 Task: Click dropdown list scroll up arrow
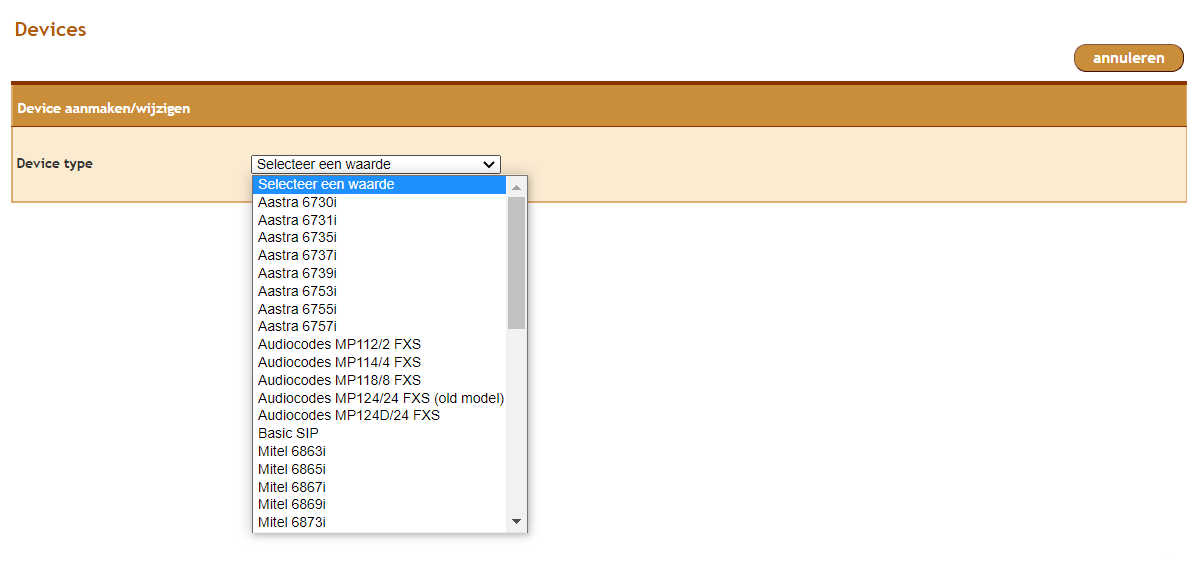(516, 186)
